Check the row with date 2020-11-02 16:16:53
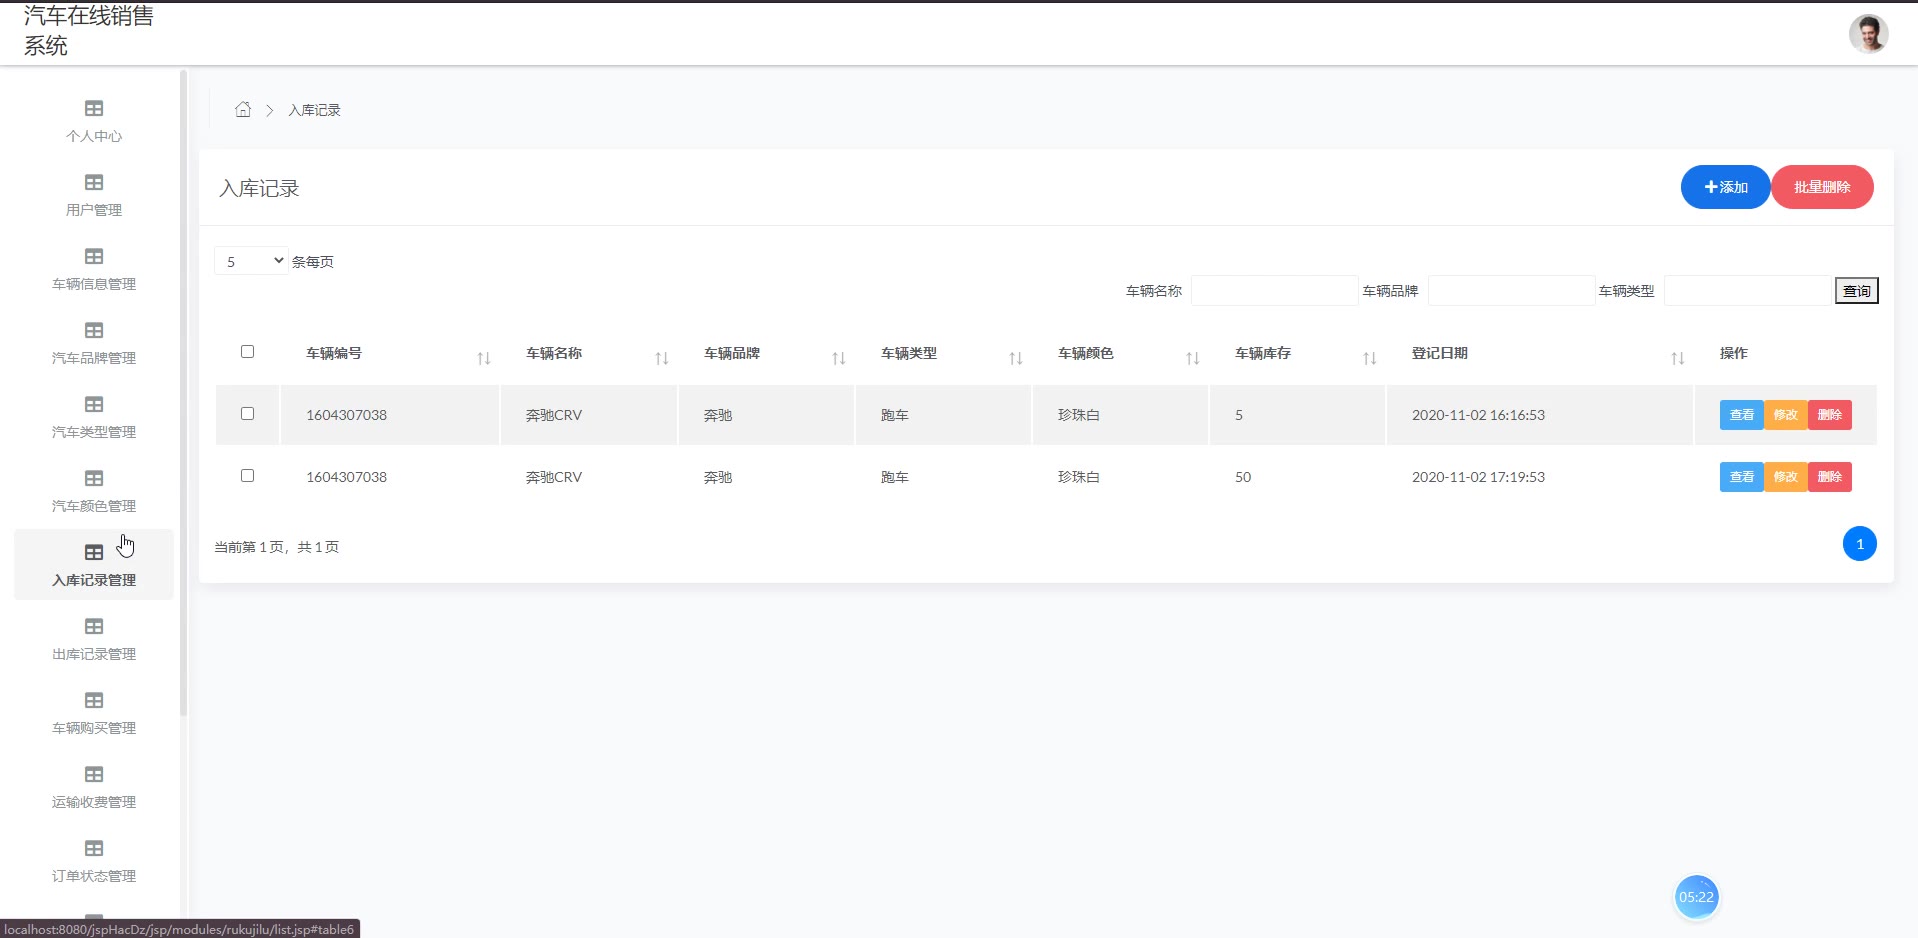The width and height of the screenshot is (1918, 938). [247, 413]
